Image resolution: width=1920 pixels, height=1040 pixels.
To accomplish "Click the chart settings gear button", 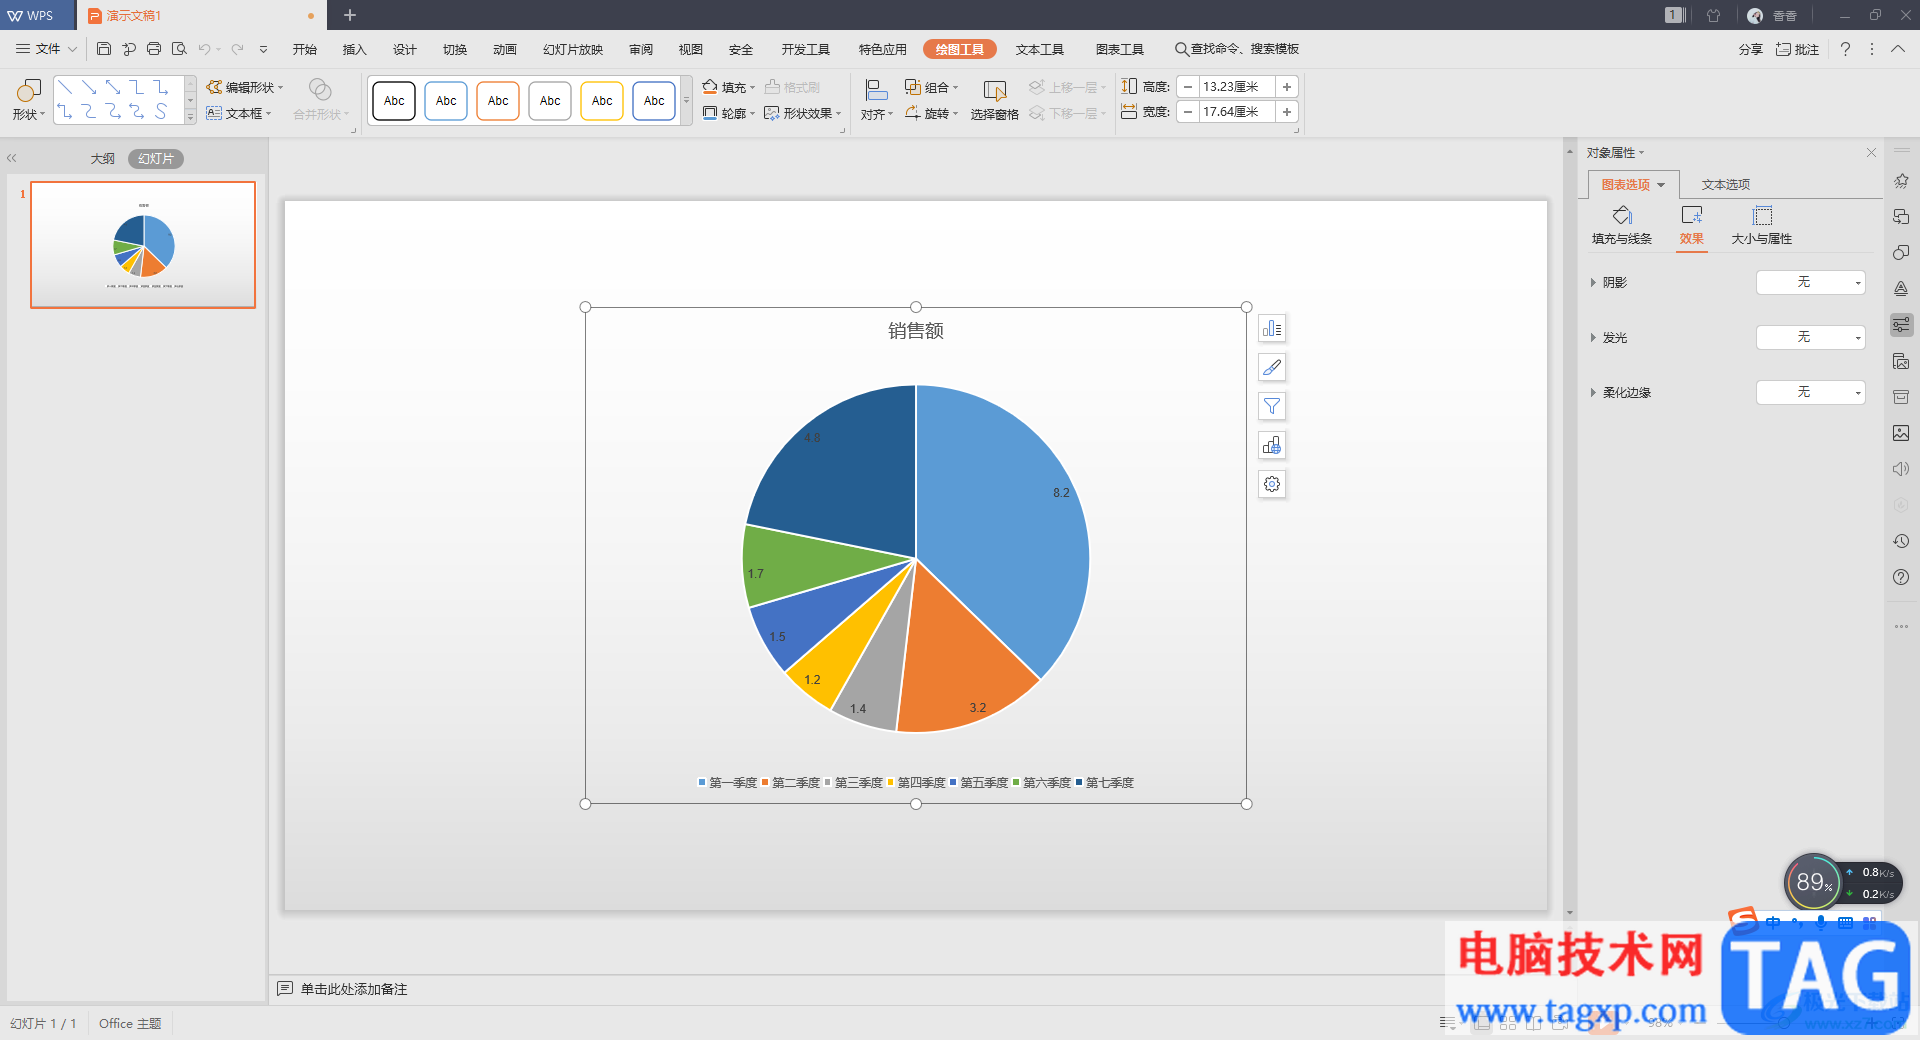I will coord(1272,484).
